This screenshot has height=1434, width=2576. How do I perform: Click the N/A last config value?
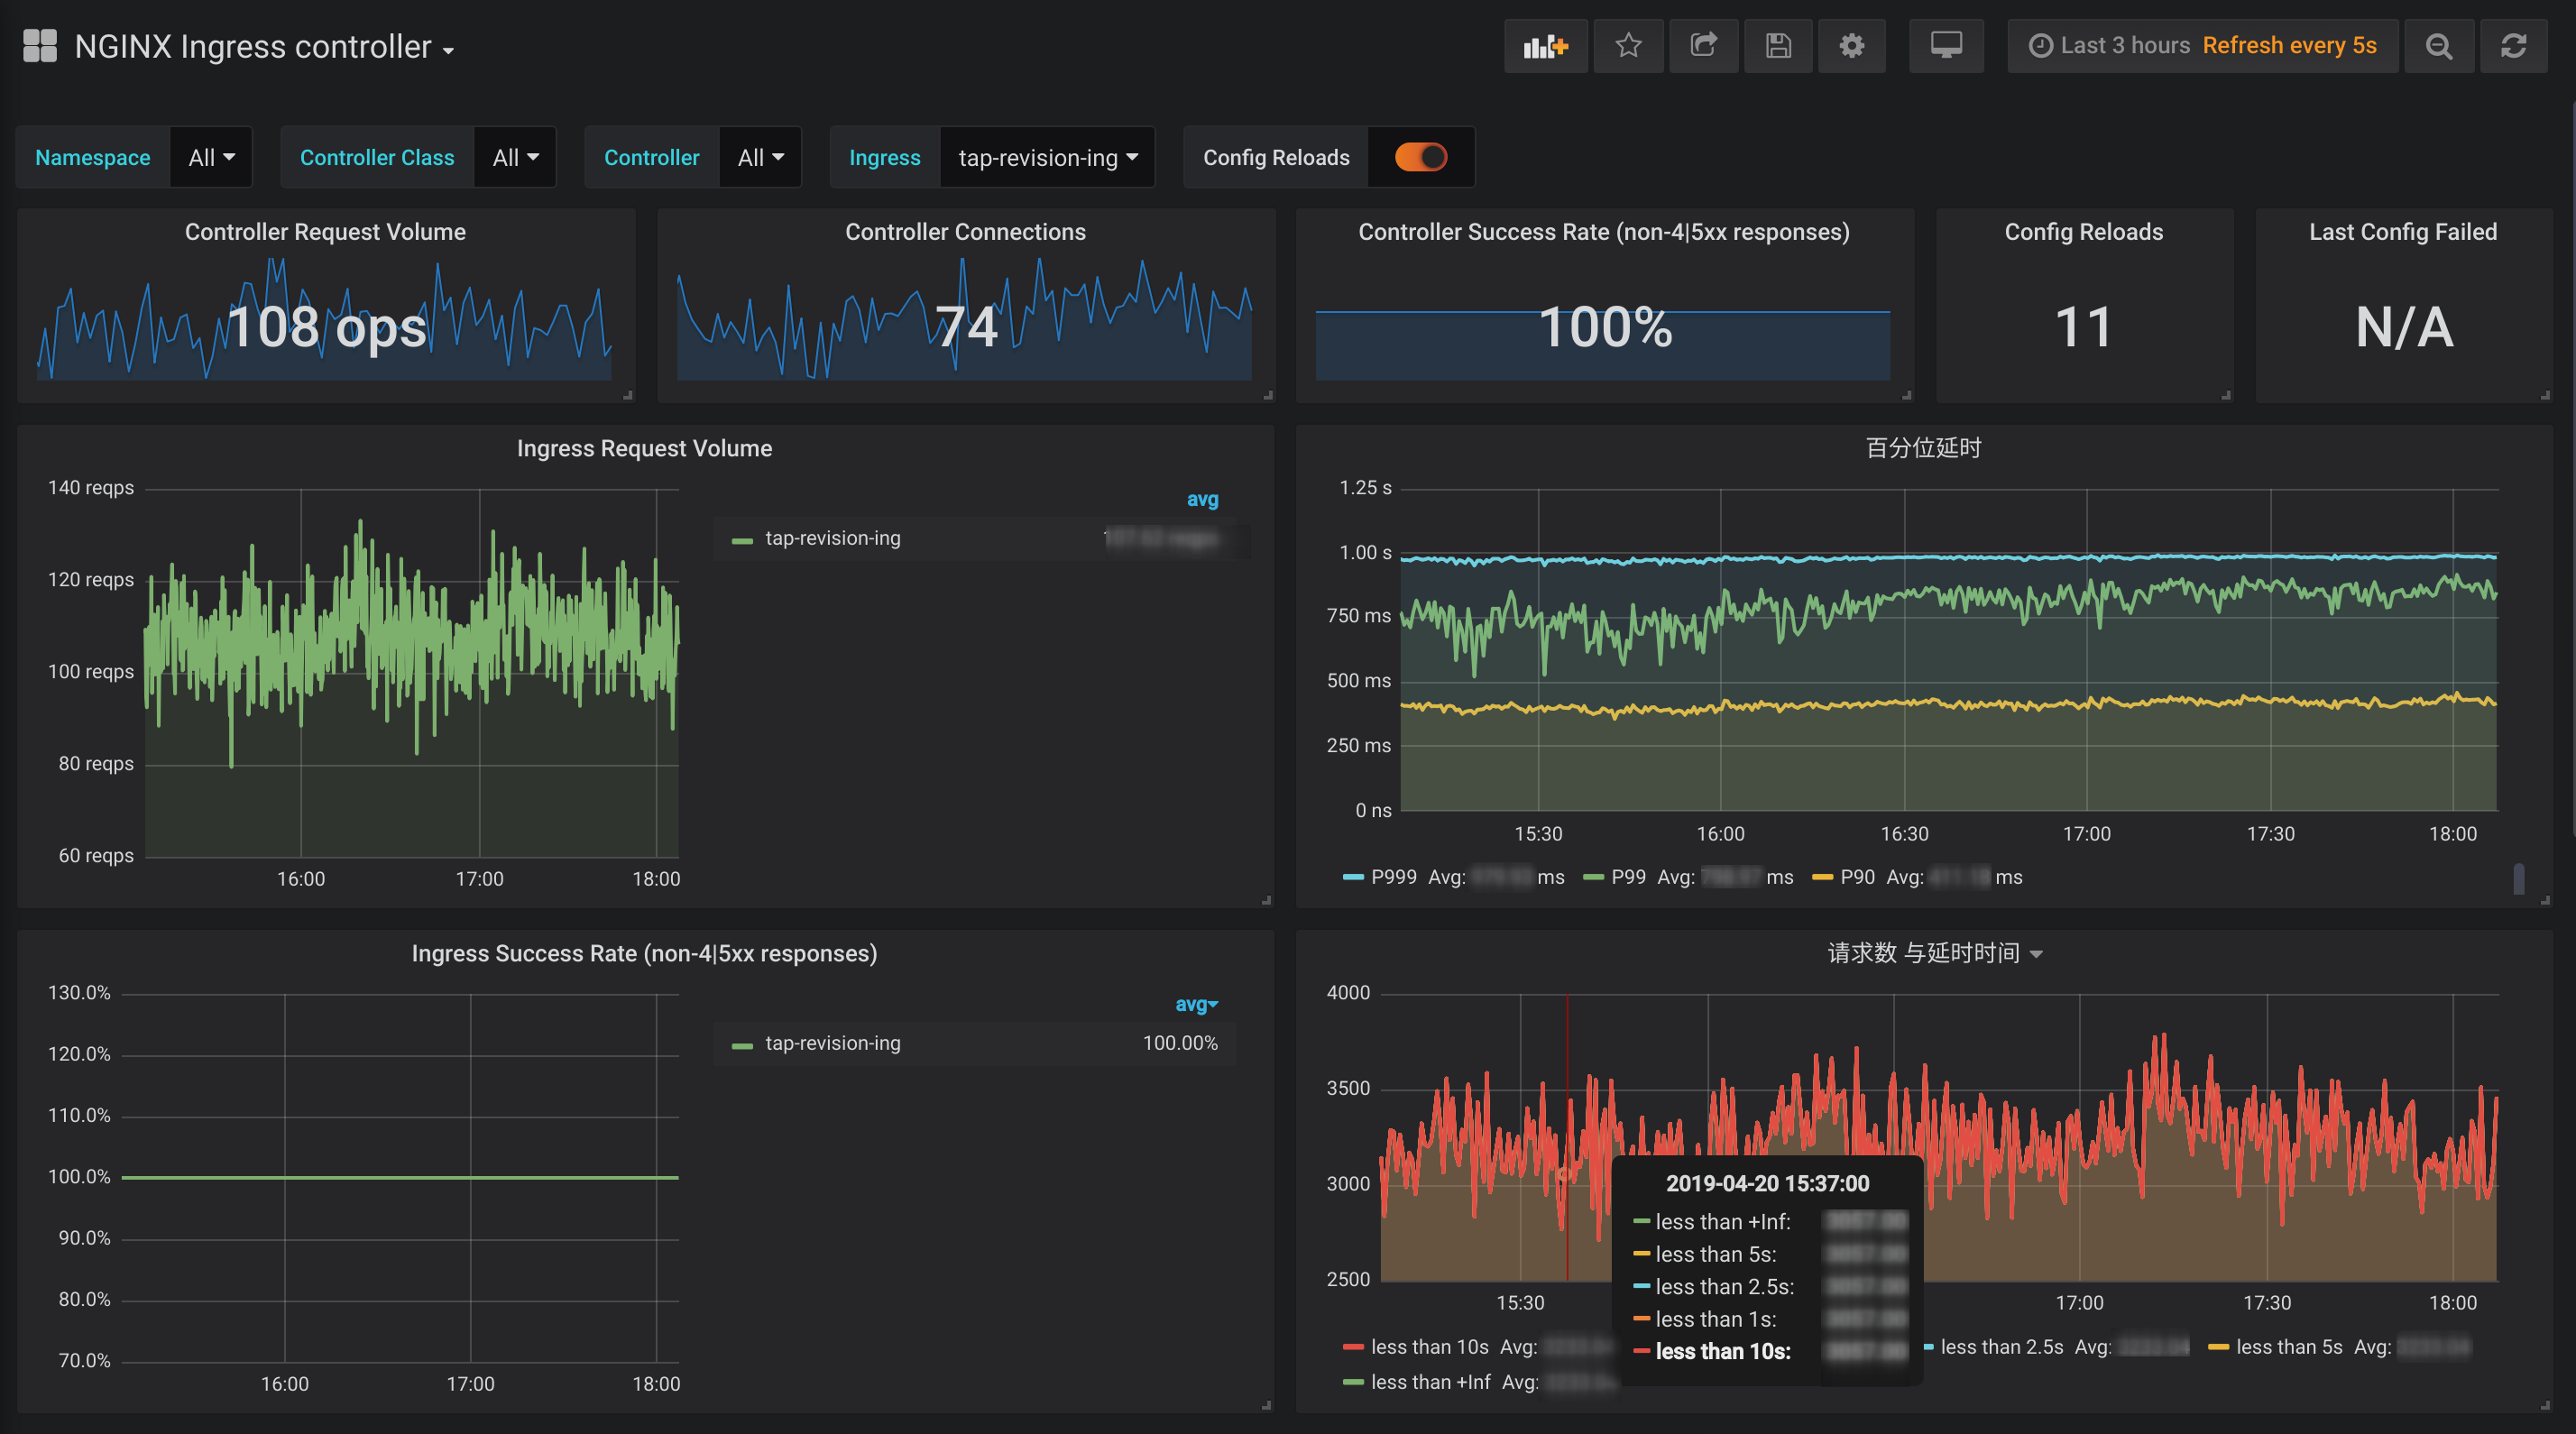click(2403, 327)
